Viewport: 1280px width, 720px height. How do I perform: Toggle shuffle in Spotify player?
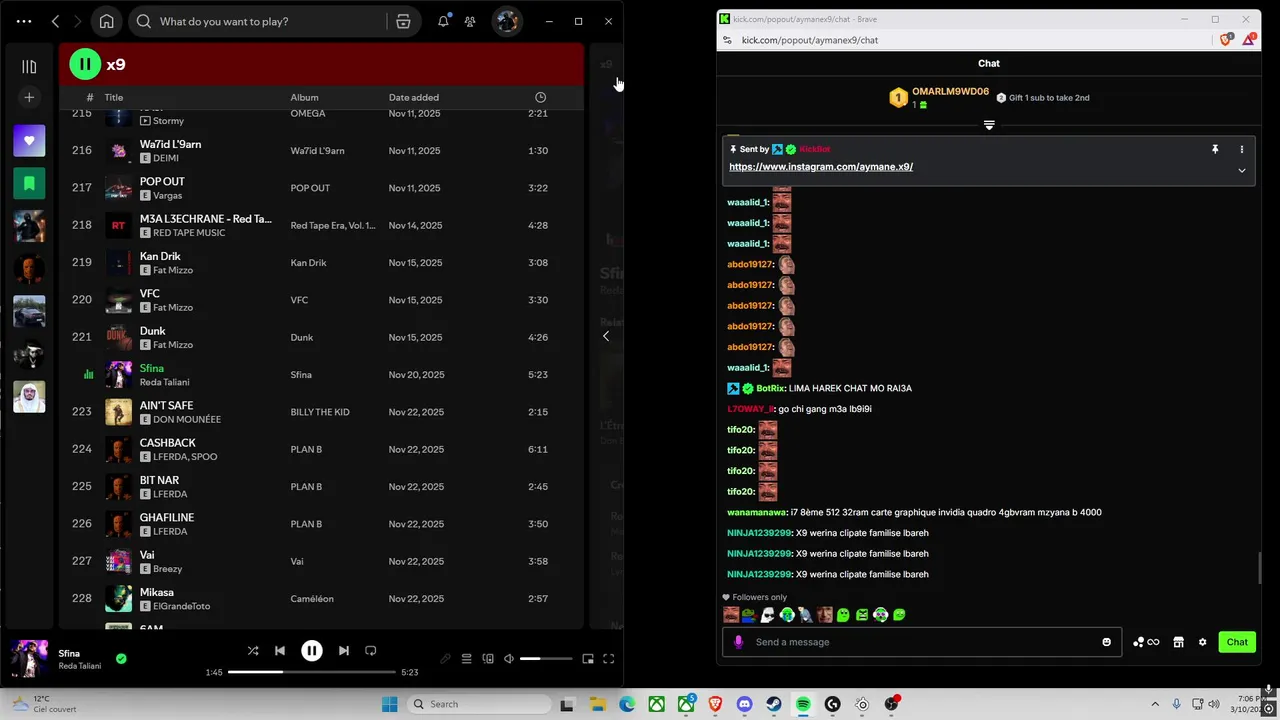(x=253, y=651)
